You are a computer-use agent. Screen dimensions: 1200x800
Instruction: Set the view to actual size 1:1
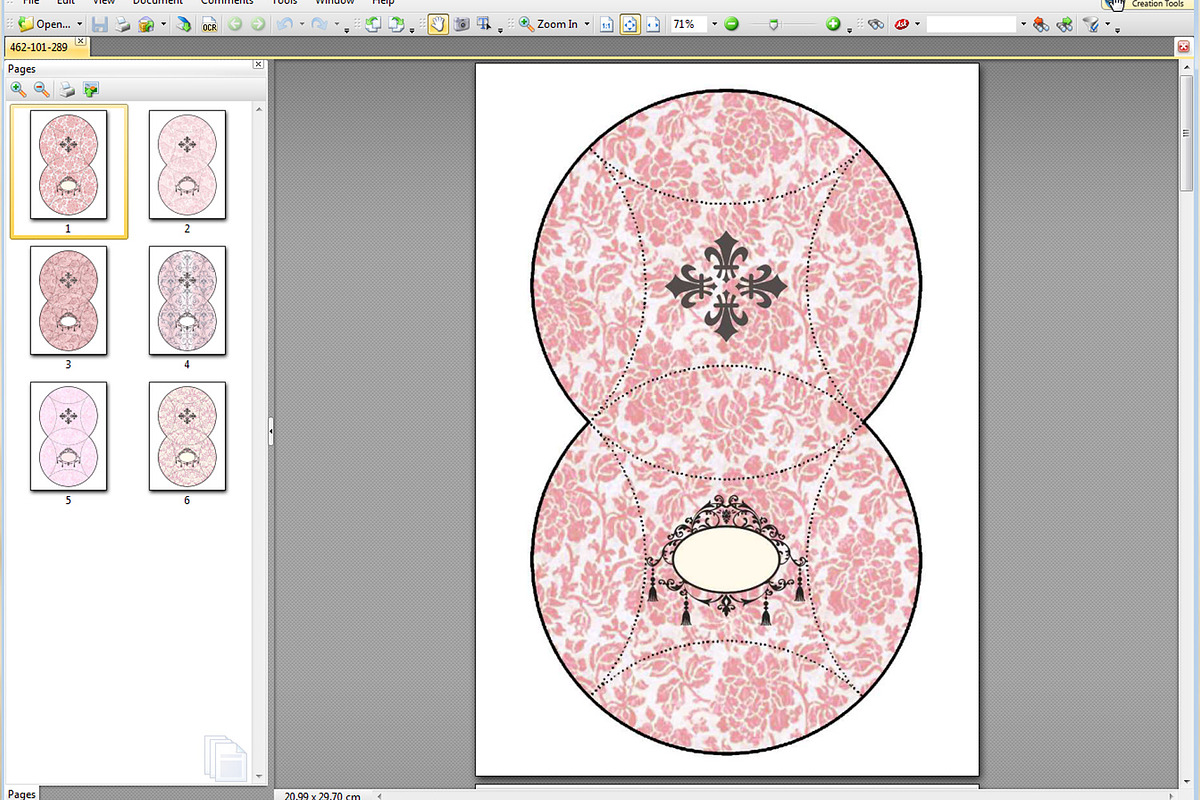[607, 24]
